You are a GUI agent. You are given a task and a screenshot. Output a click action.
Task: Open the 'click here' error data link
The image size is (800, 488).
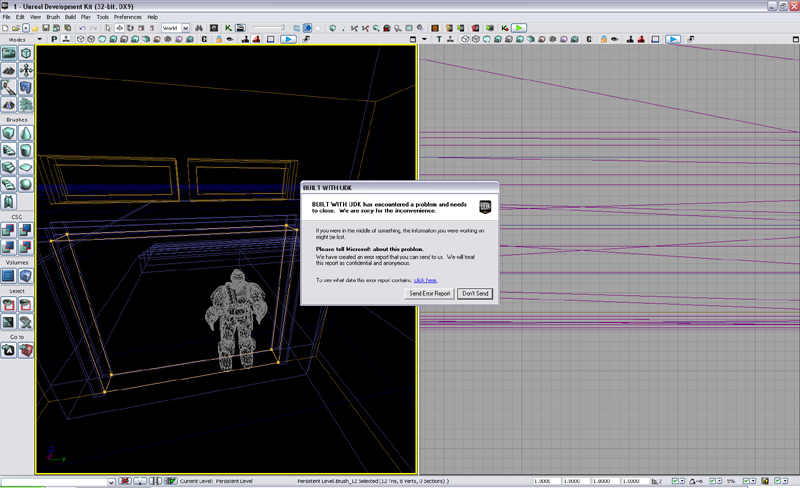point(425,280)
